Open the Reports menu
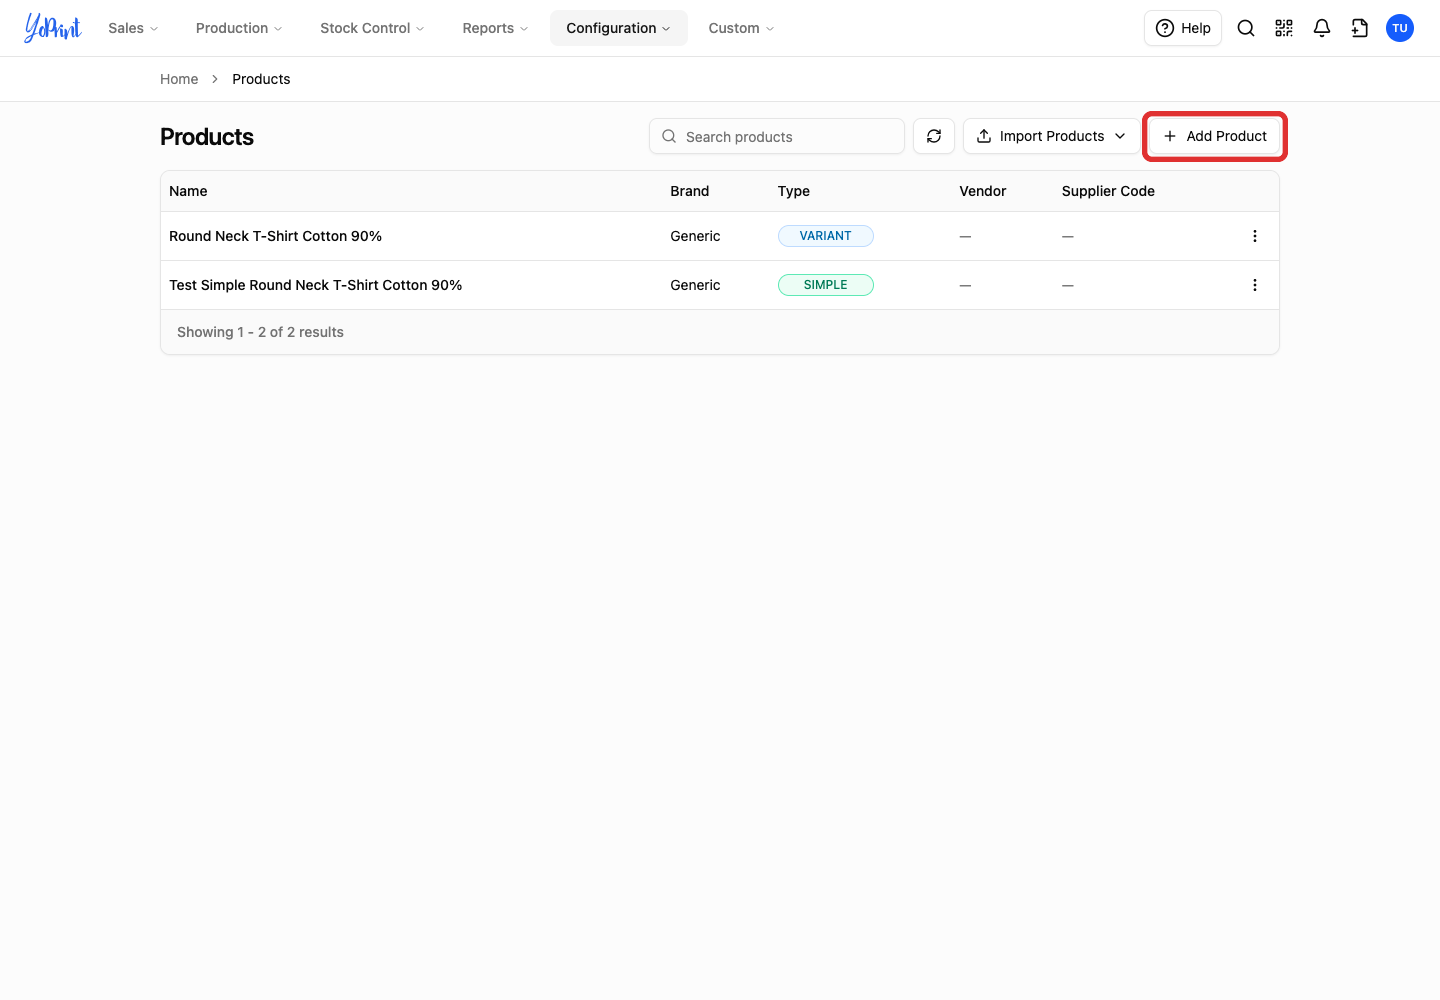The height and width of the screenshot is (1000, 1440). click(495, 28)
